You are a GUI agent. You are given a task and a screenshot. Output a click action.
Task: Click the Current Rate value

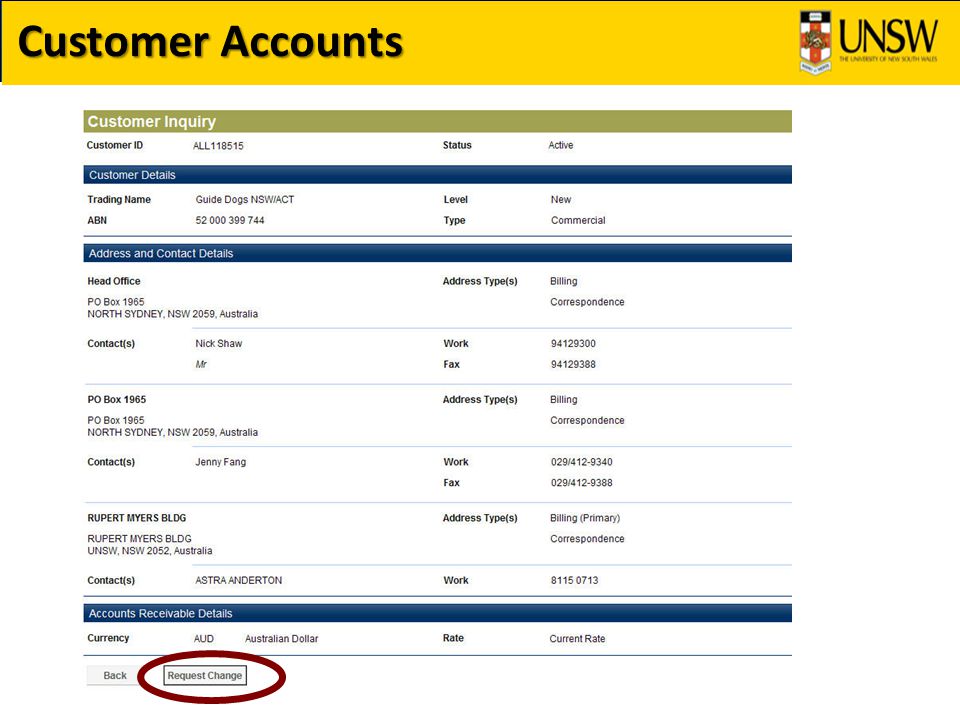point(577,639)
